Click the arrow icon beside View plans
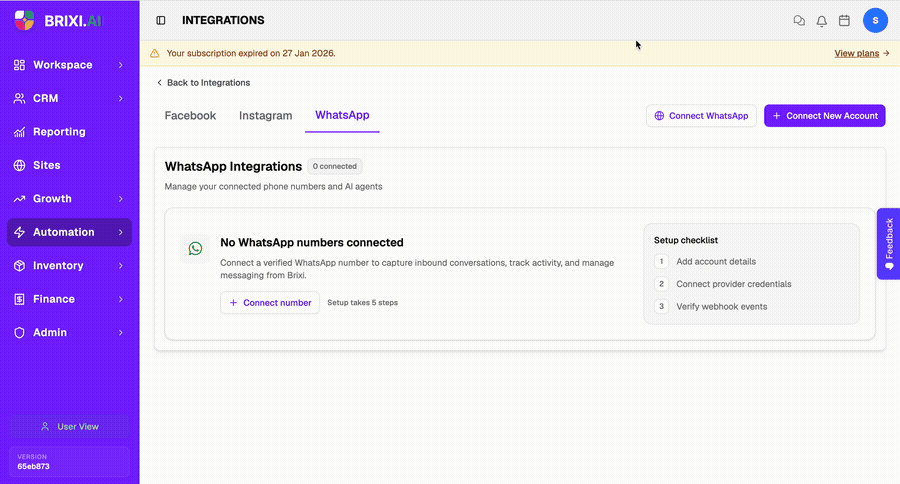The image size is (900, 484). [886, 53]
